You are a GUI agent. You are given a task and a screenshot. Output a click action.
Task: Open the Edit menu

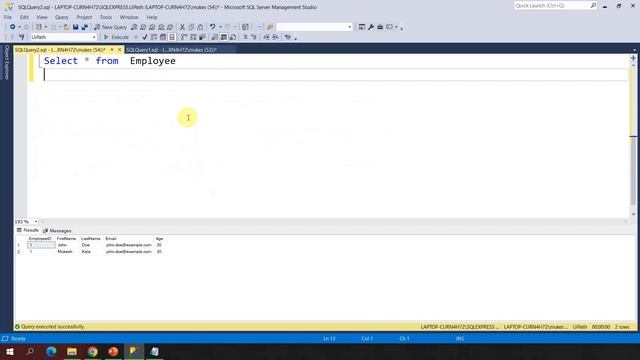(x=24, y=17)
